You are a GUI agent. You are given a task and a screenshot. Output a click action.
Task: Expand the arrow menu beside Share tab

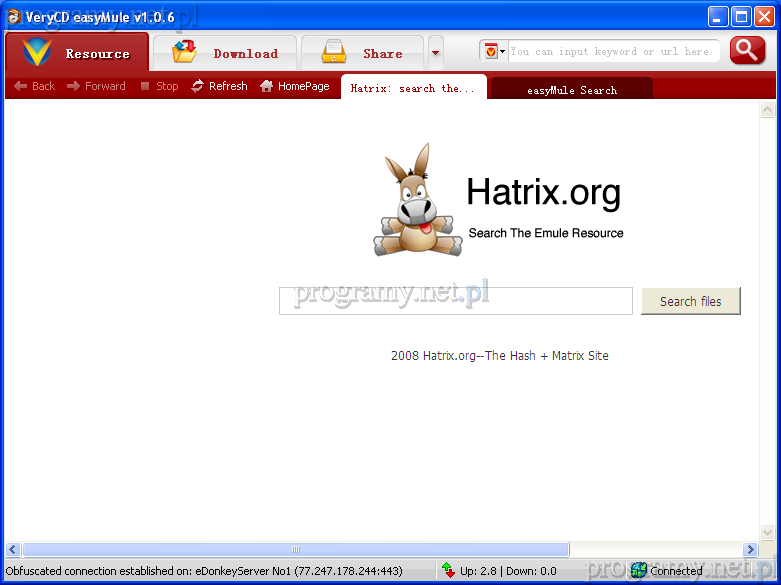(435, 53)
